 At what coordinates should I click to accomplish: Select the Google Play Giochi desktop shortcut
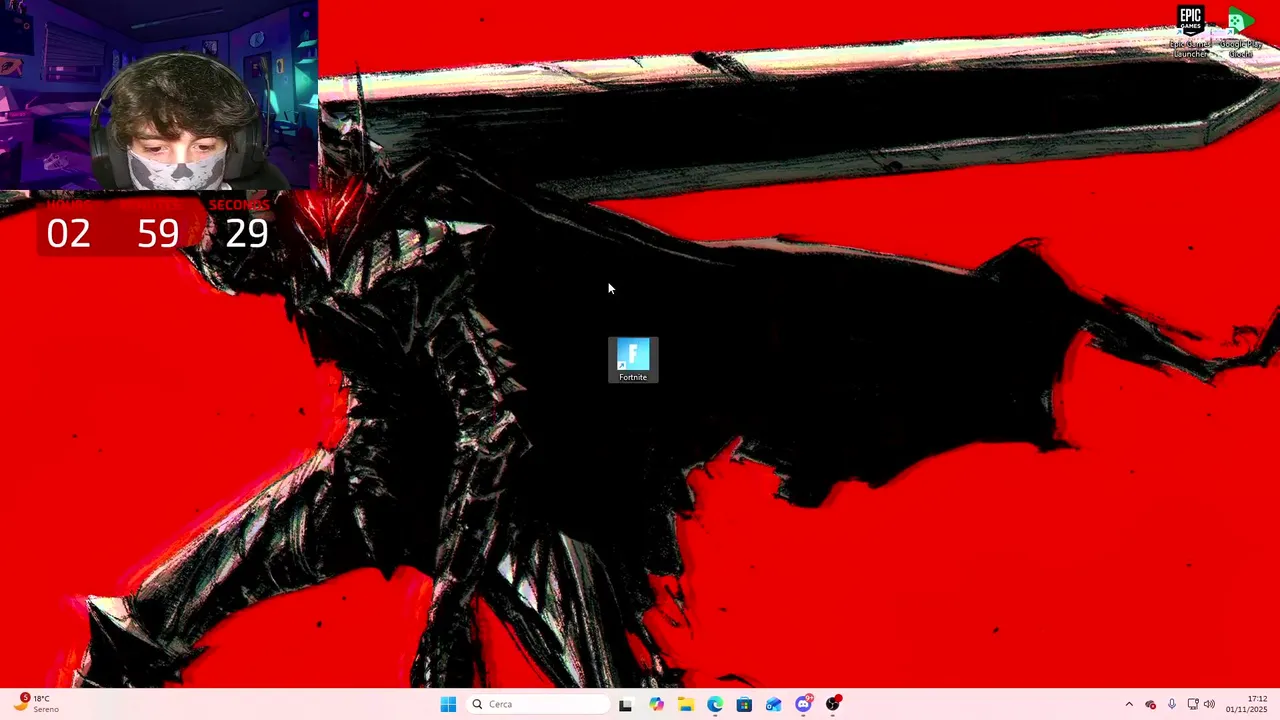(x=1240, y=32)
